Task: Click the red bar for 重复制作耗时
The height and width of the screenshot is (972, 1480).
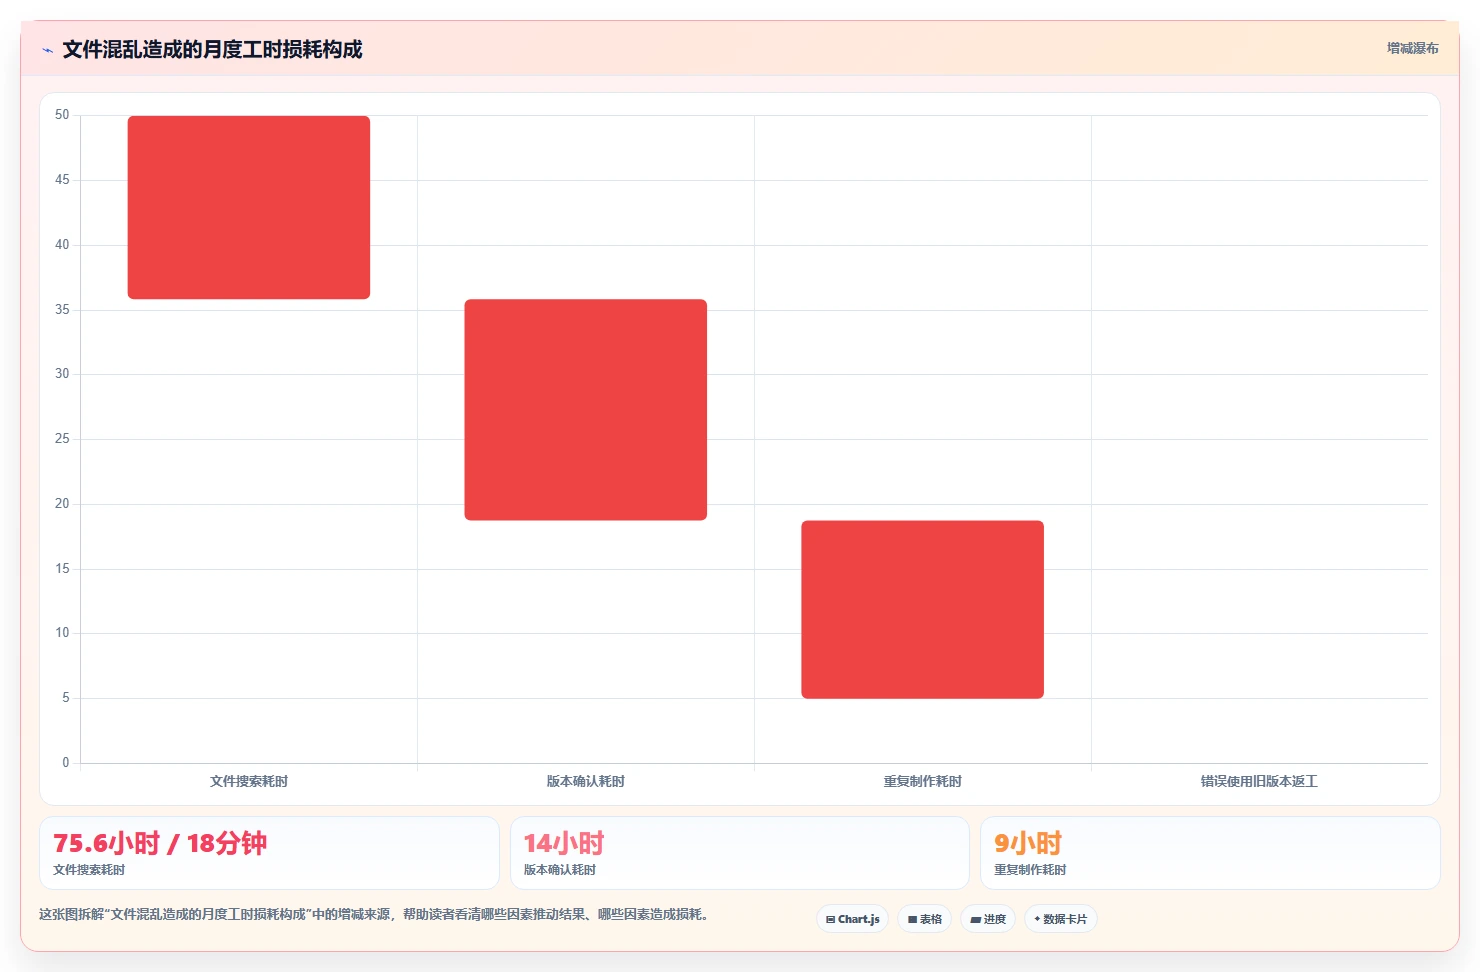Action: (x=923, y=609)
